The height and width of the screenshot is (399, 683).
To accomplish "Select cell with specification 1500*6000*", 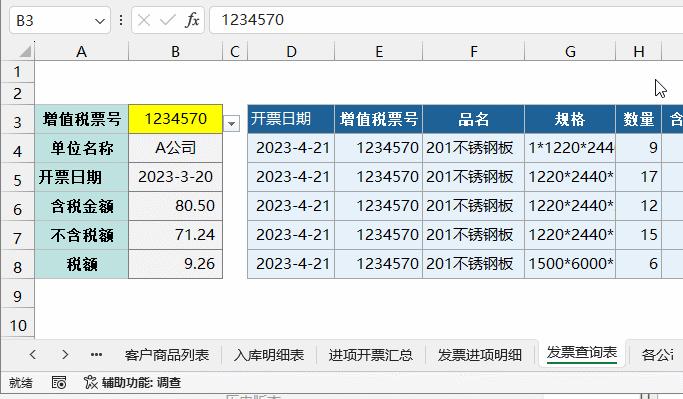I will [x=570, y=264].
